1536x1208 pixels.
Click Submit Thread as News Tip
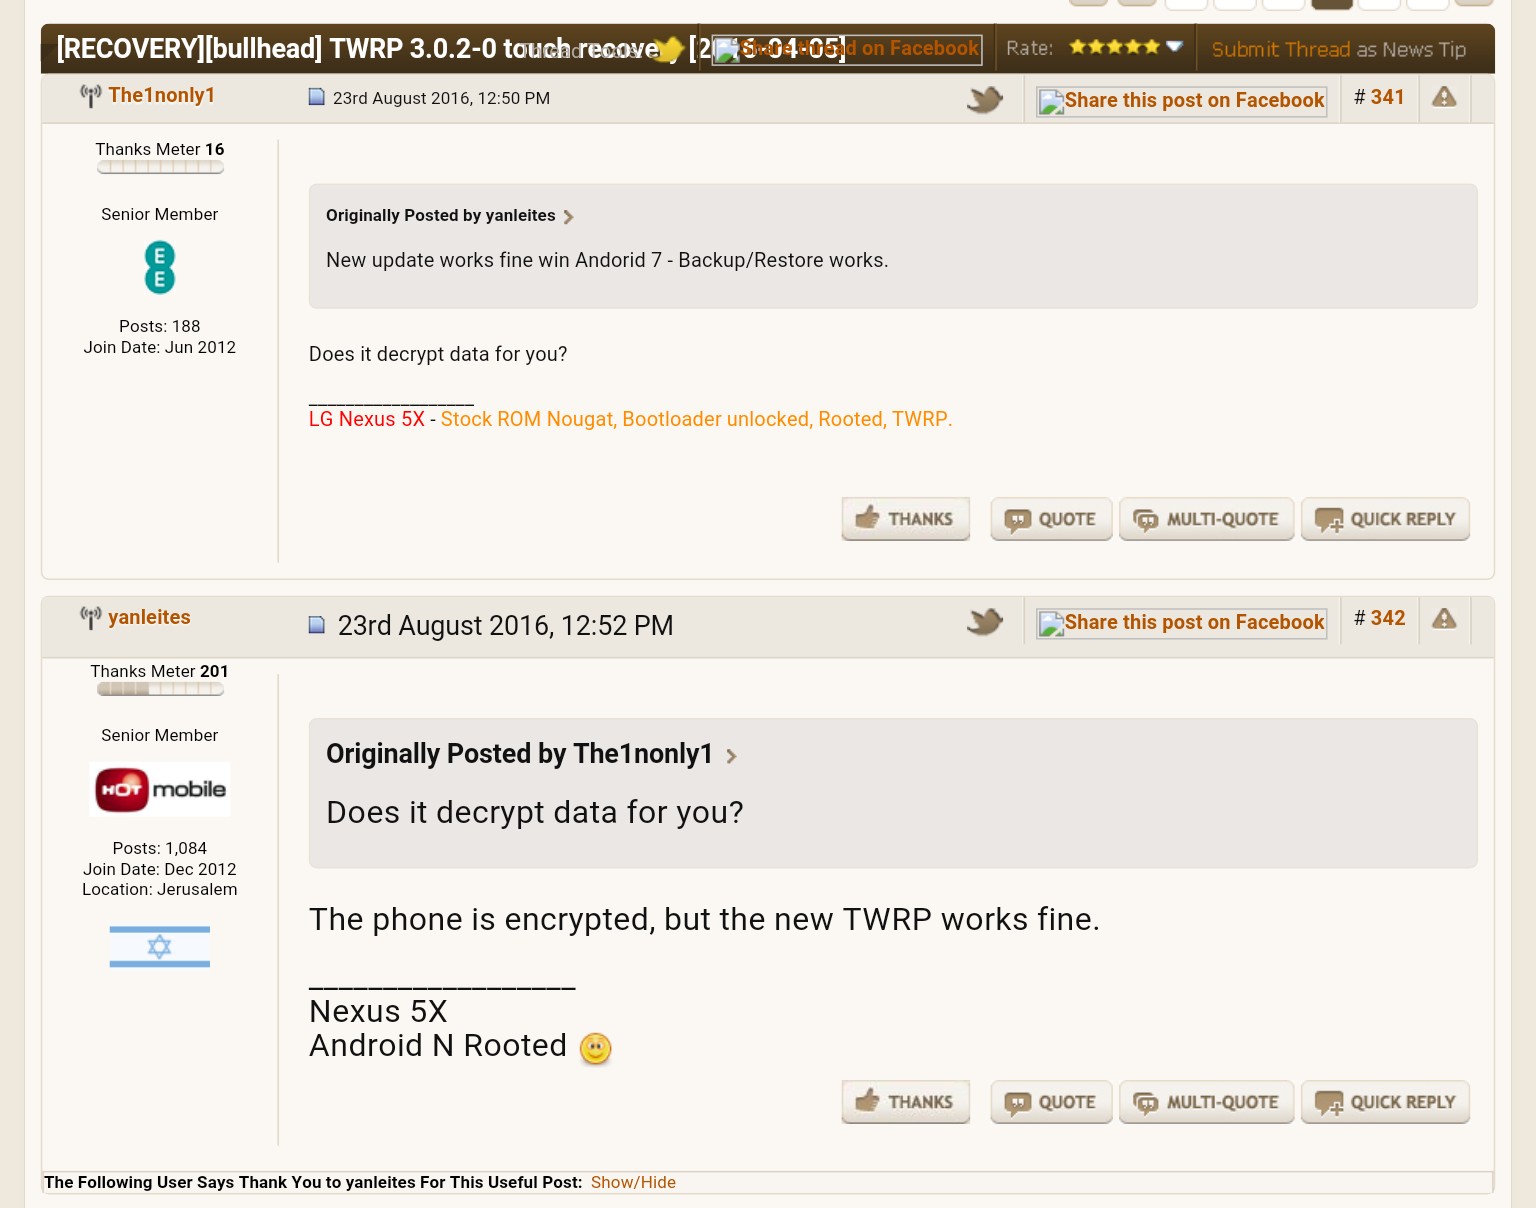1338,49
